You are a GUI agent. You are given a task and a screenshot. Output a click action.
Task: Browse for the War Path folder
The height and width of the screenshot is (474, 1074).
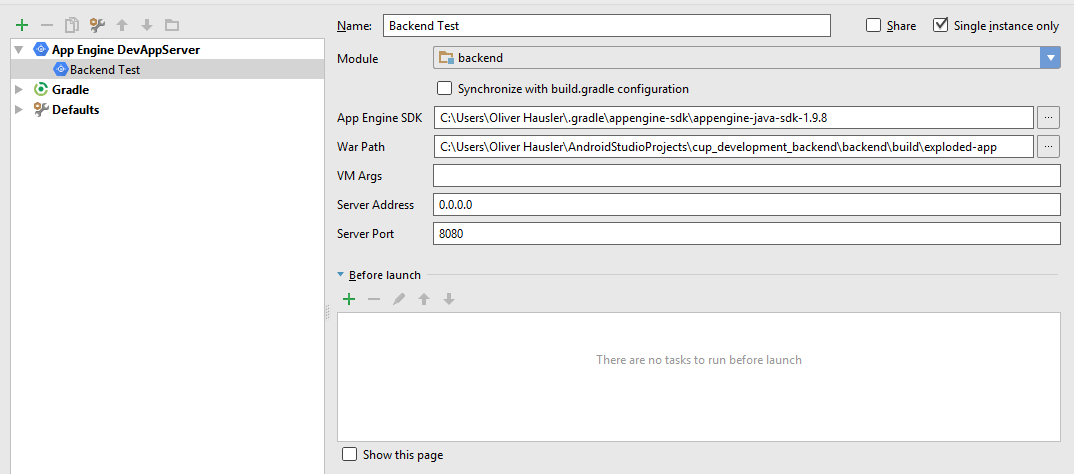click(1048, 147)
